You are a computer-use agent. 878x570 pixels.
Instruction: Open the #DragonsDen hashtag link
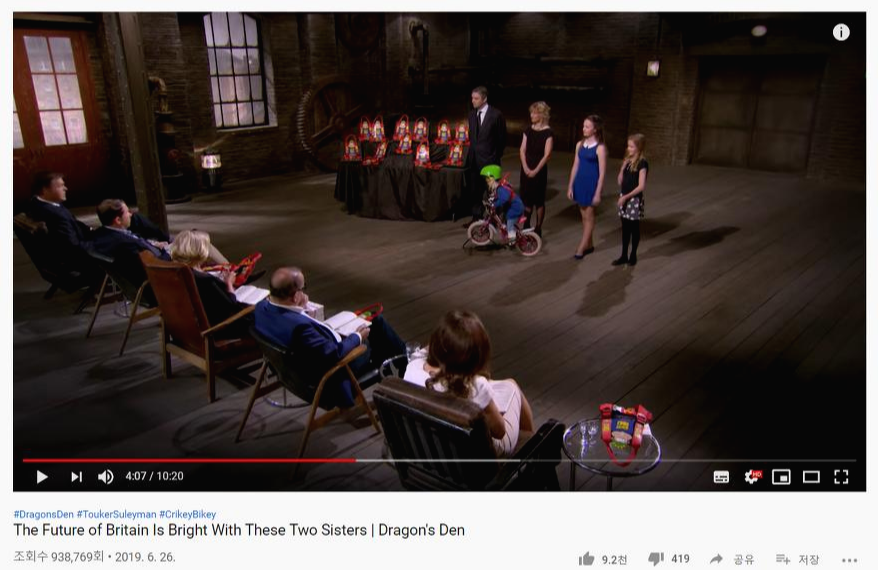click(44, 514)
